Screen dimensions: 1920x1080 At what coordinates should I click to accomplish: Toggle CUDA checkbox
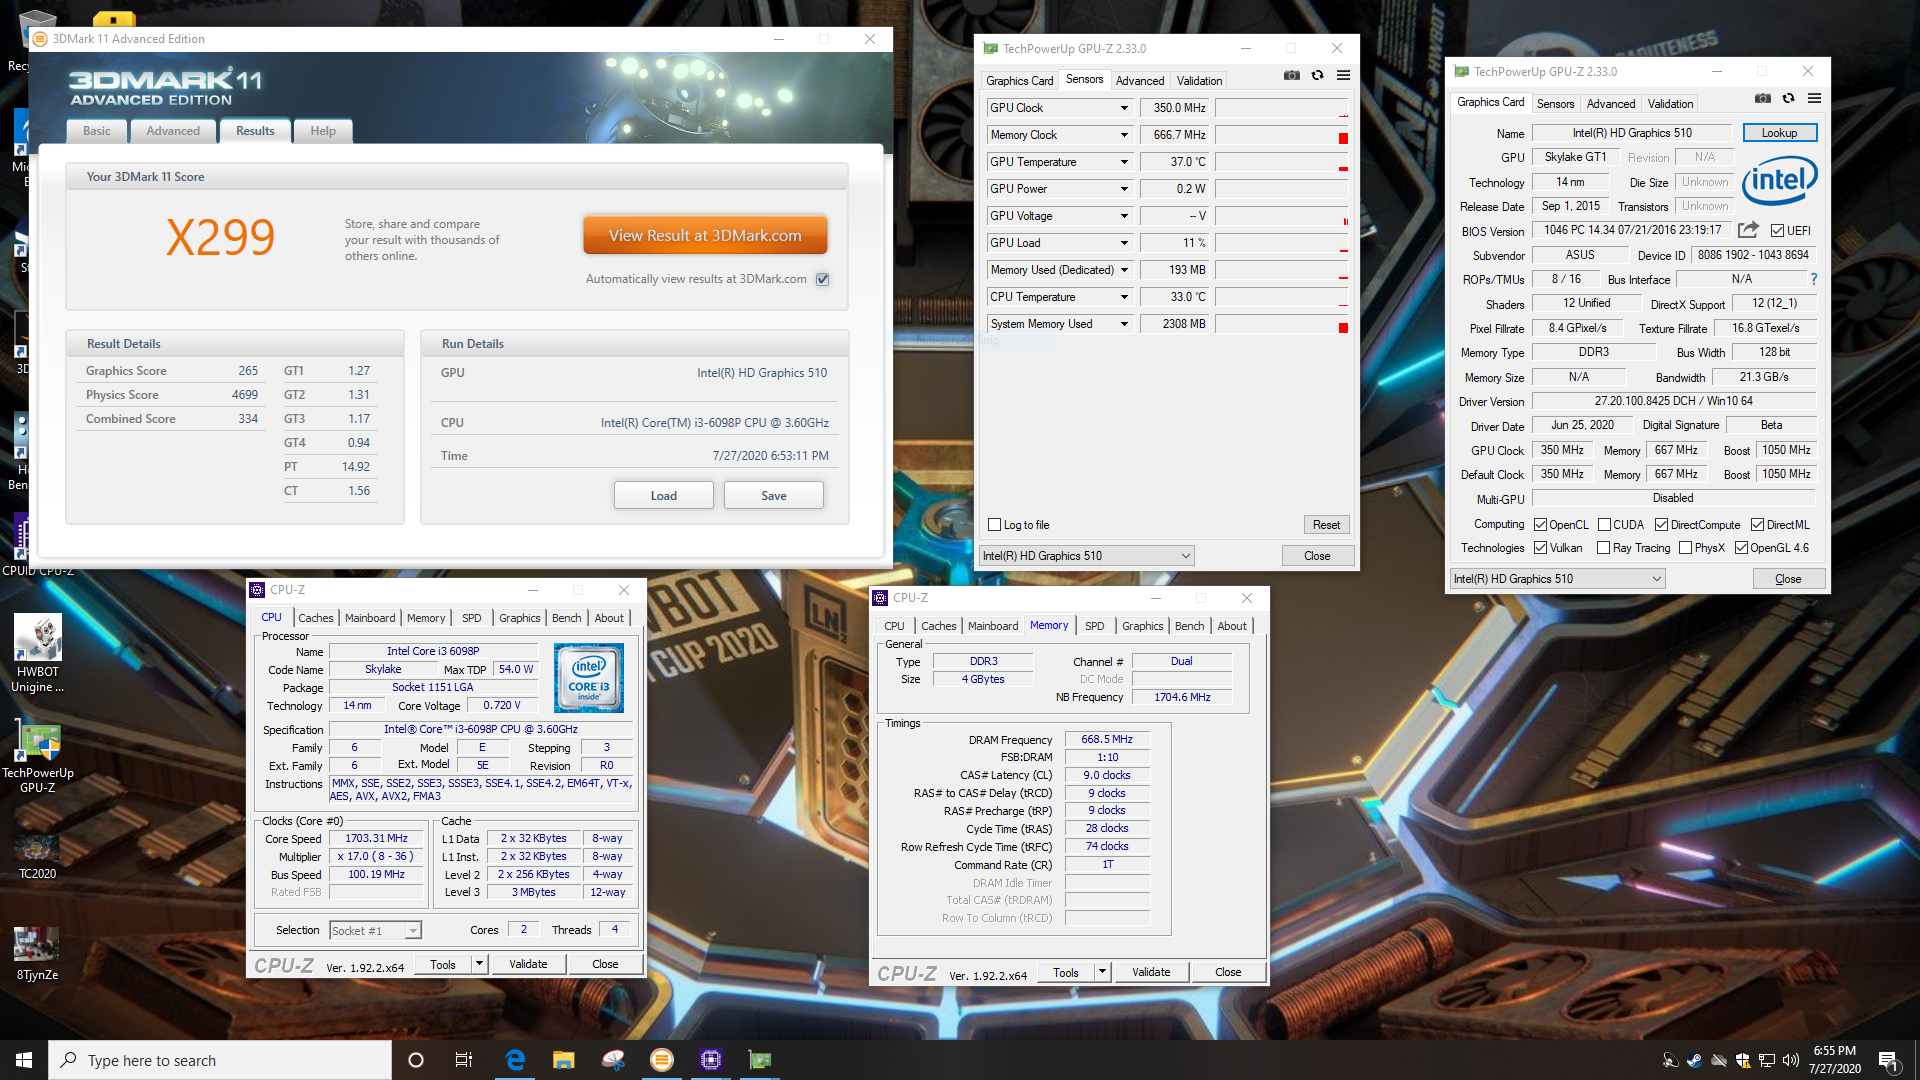[1604, 525]
